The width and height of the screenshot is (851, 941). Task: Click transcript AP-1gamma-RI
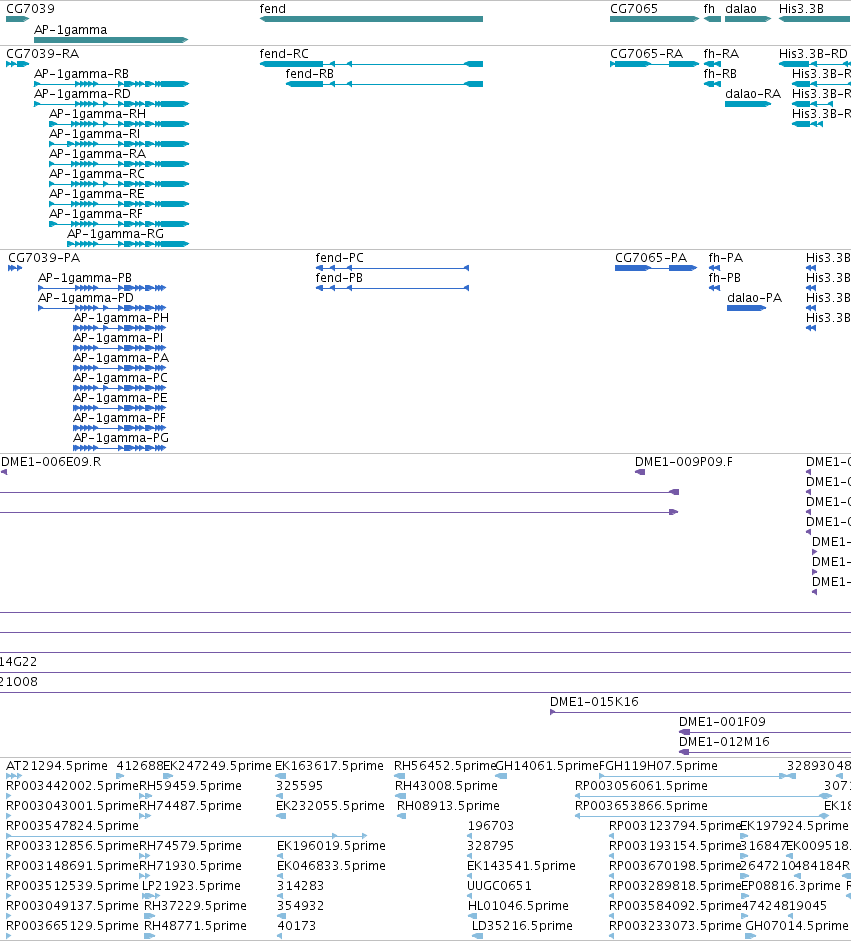(x=119, y=144)
